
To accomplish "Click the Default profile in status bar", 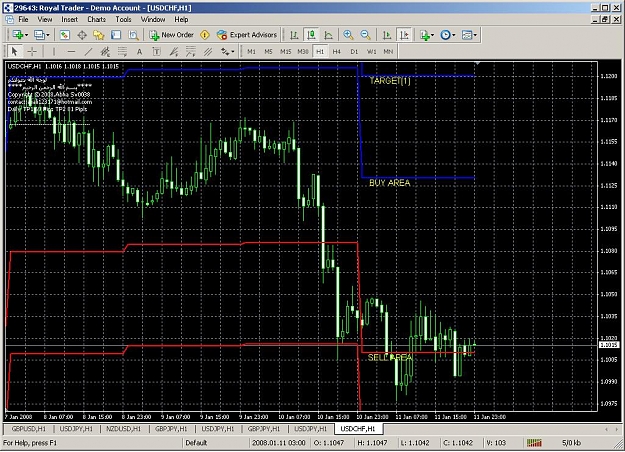I will coord(196,443).
